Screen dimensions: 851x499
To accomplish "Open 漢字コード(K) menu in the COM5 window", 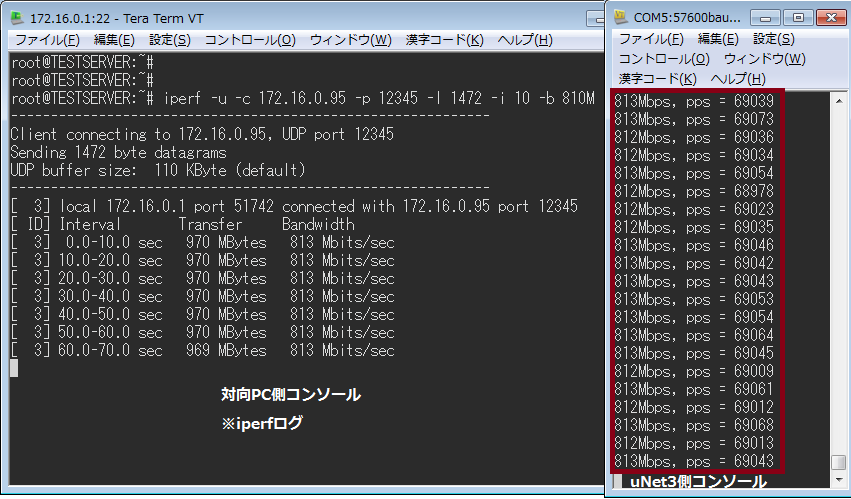I will (x=657, y=78).
